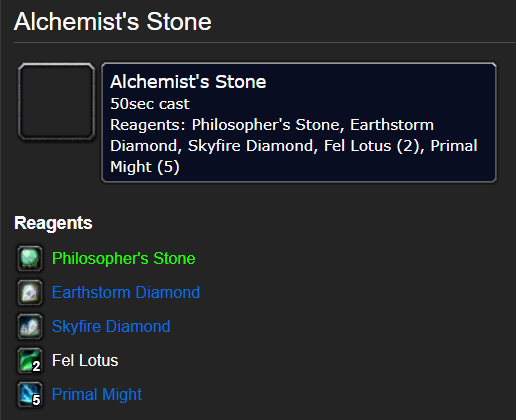Click the Fel Lotus herb icon

pyautogui.click(x=30, y=361)
